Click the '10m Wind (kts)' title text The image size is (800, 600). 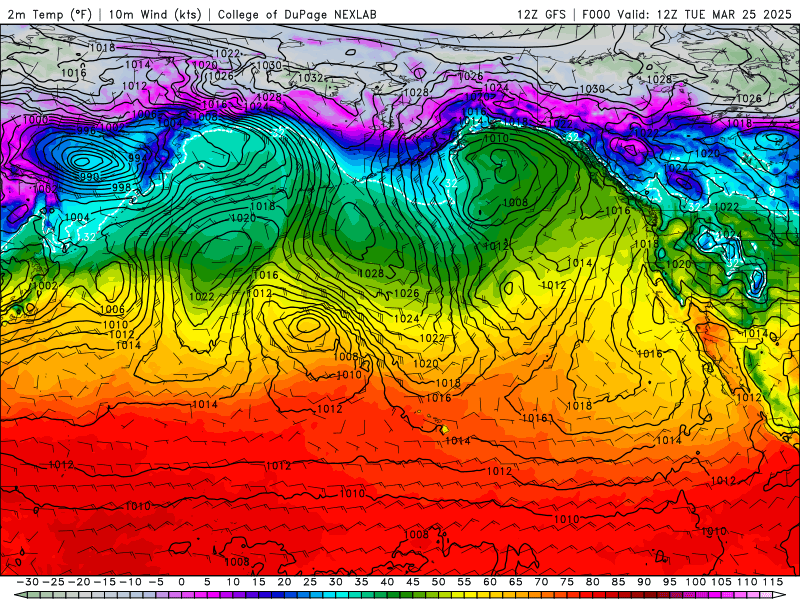pyautogui.click(x=155, y=14)
